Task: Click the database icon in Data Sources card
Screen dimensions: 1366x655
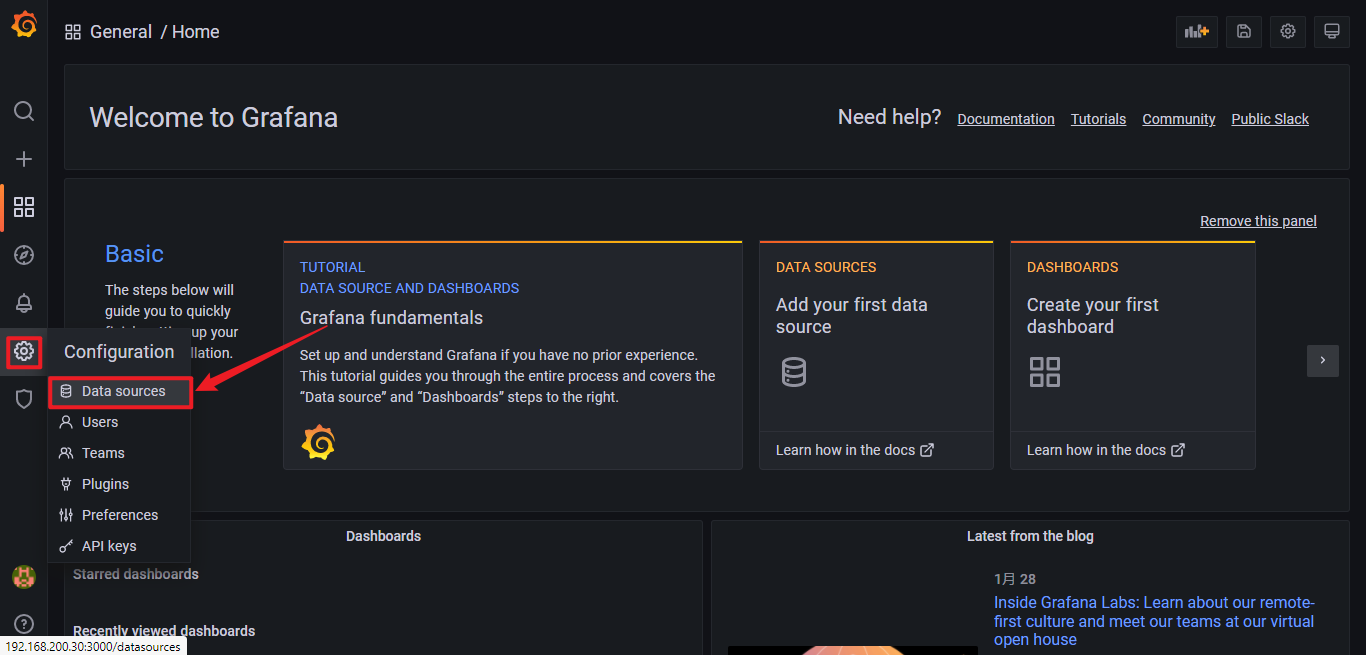Action: (793, 372)
